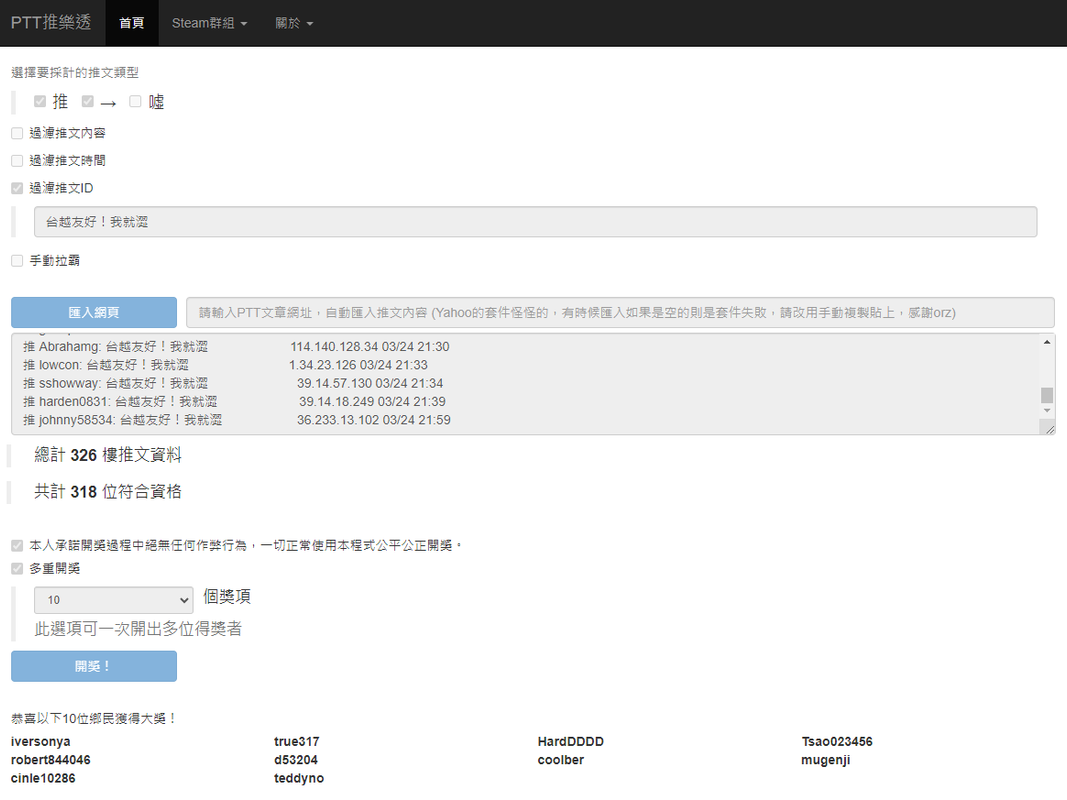This screenshot has height=800, width=1067.
Task: Enable the 手動拉霸 checkbox
Action: pos(17,261)
